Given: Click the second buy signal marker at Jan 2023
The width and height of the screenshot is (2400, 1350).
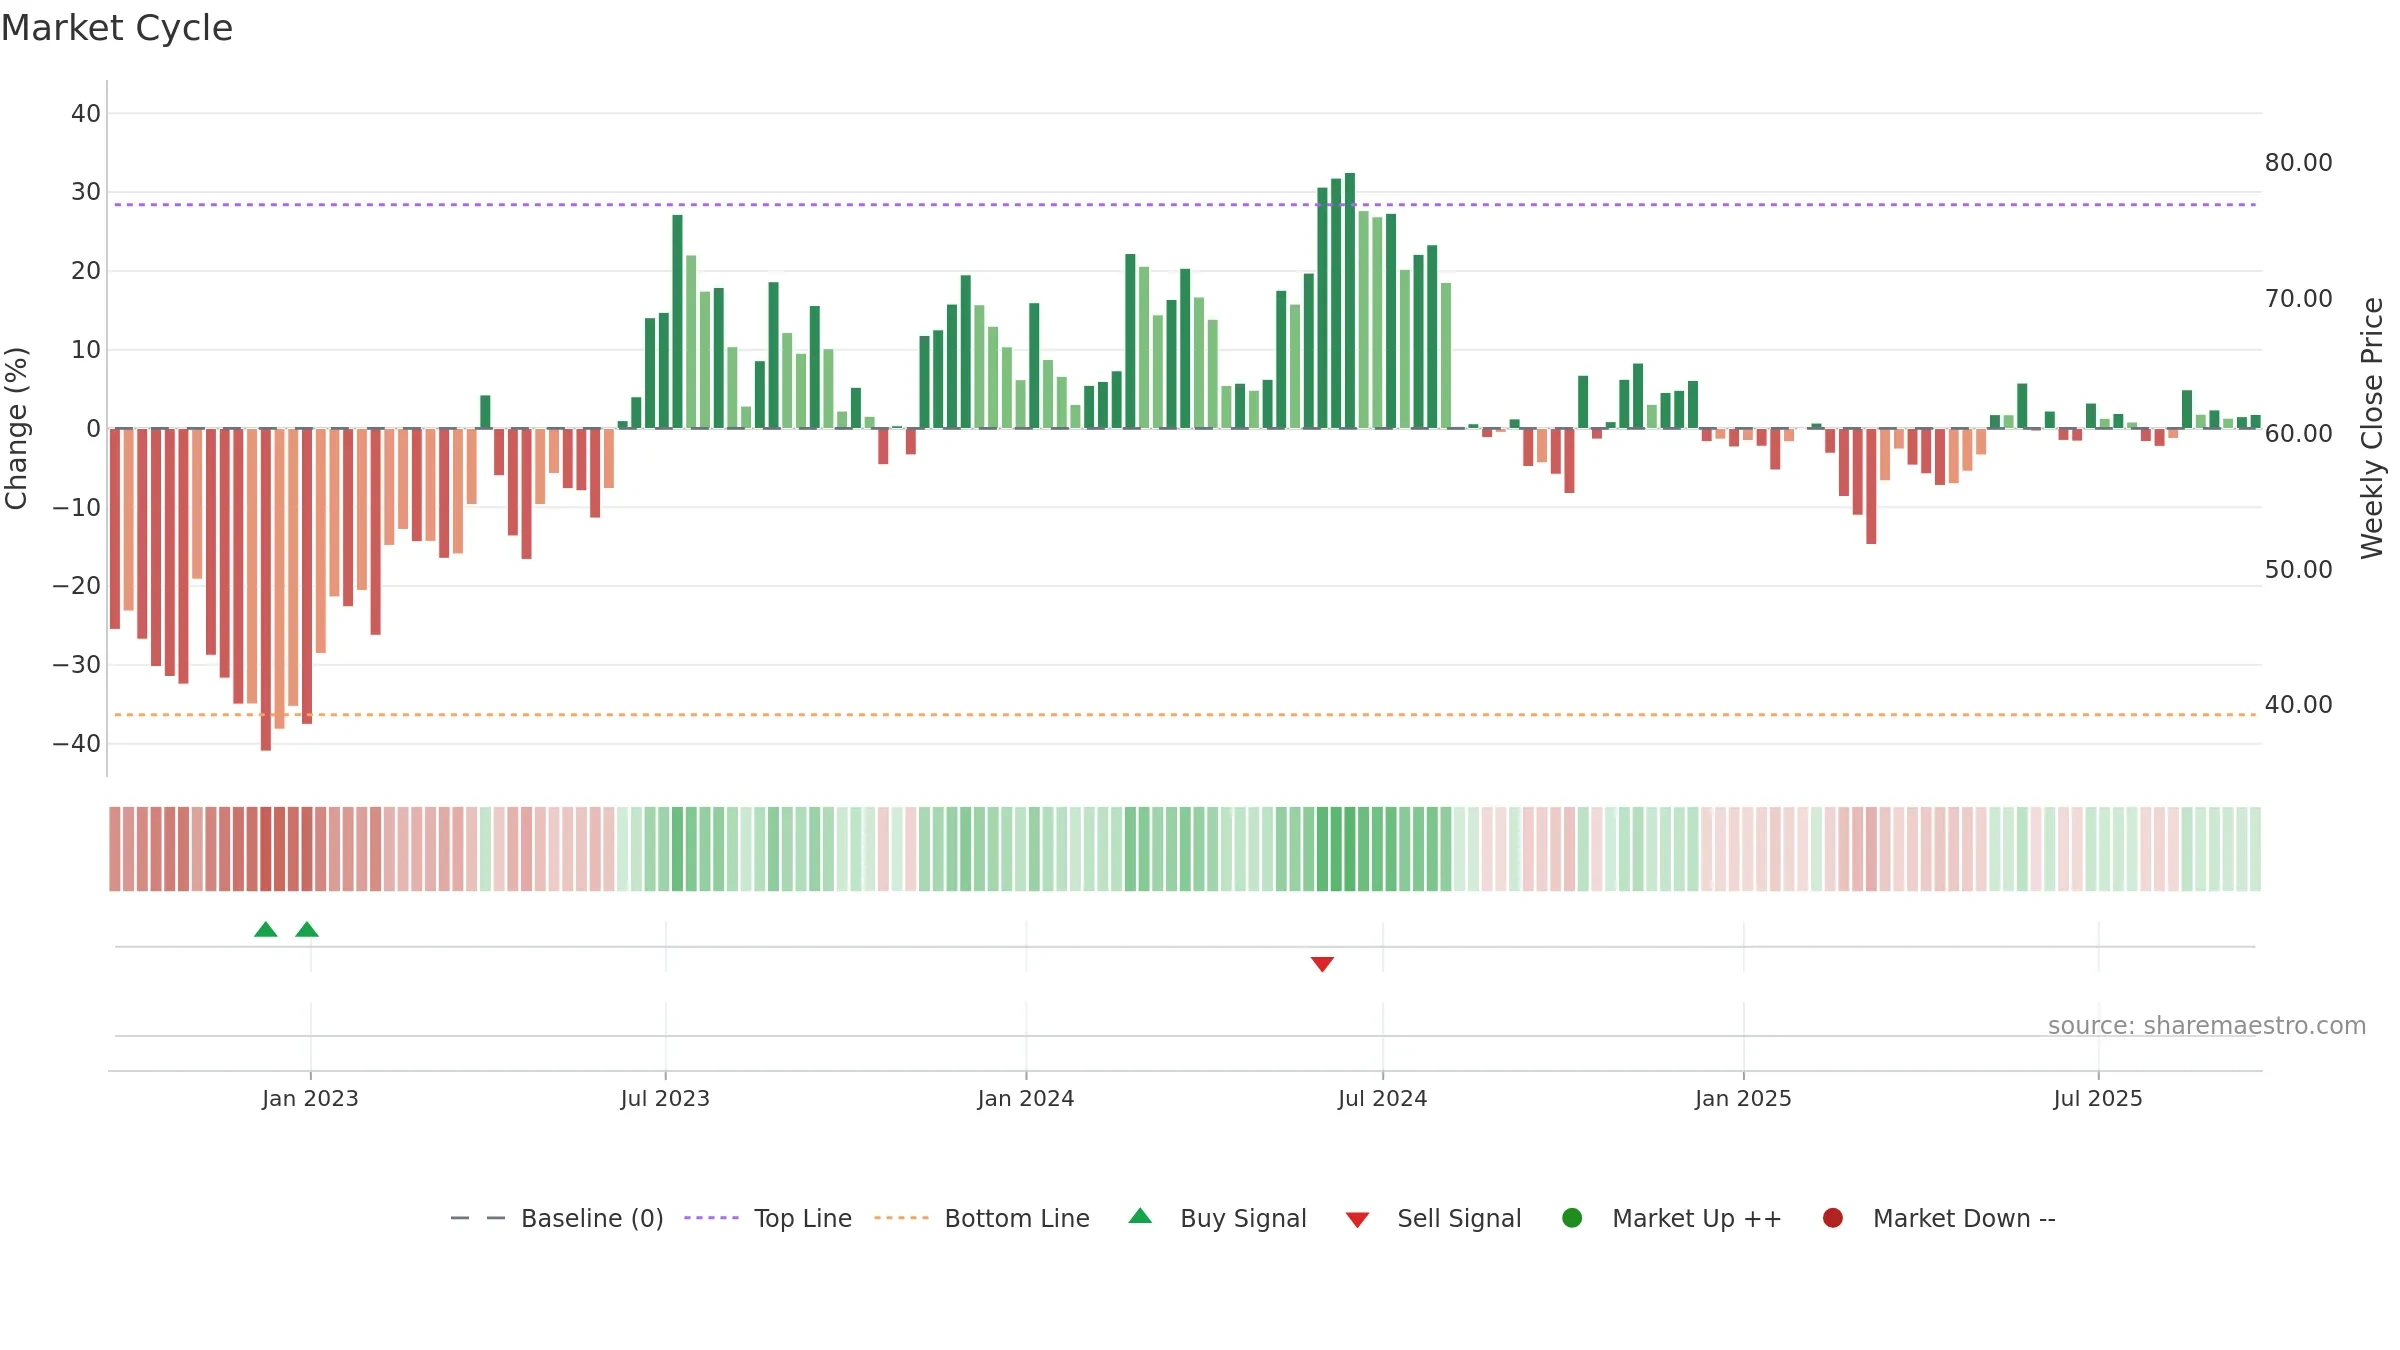Looking at the screenshot, I should [x=307, y=929].
